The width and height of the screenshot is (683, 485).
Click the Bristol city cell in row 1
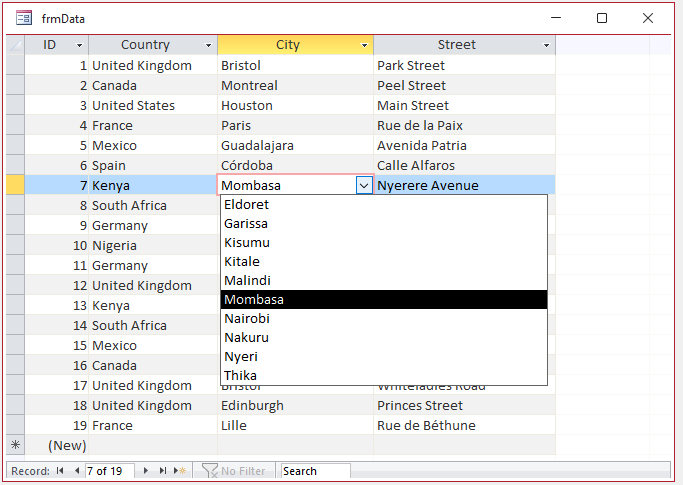[295, 65]
